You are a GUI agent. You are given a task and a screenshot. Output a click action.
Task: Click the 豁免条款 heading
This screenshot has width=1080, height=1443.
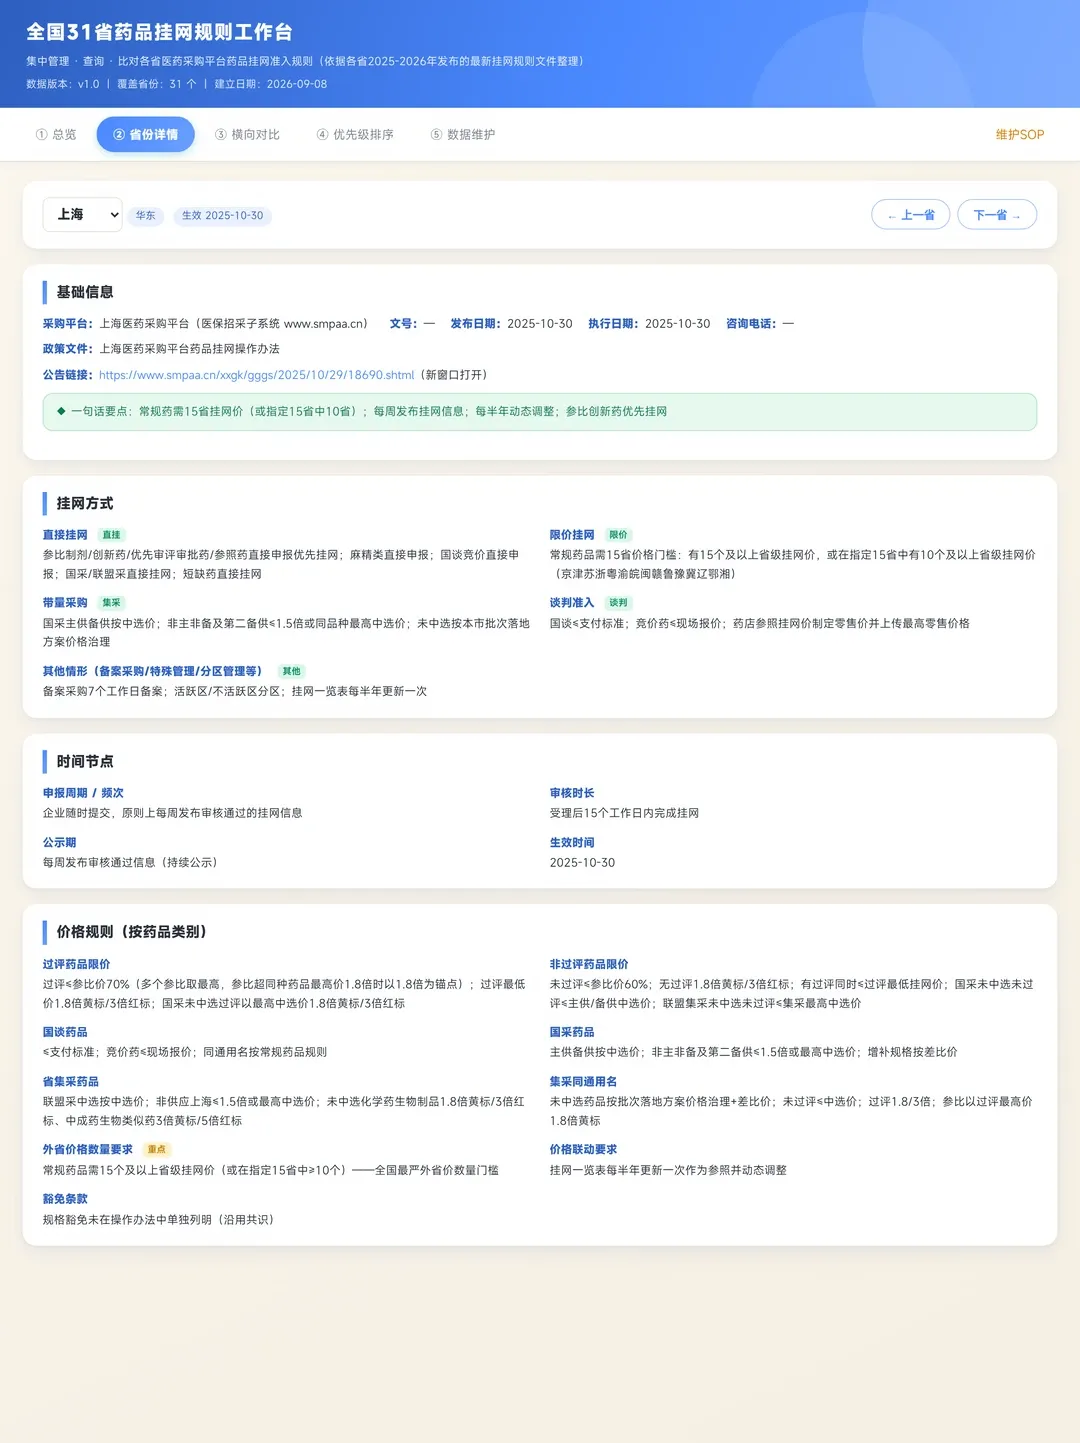pyautogui.click(x=65, y=1199)
